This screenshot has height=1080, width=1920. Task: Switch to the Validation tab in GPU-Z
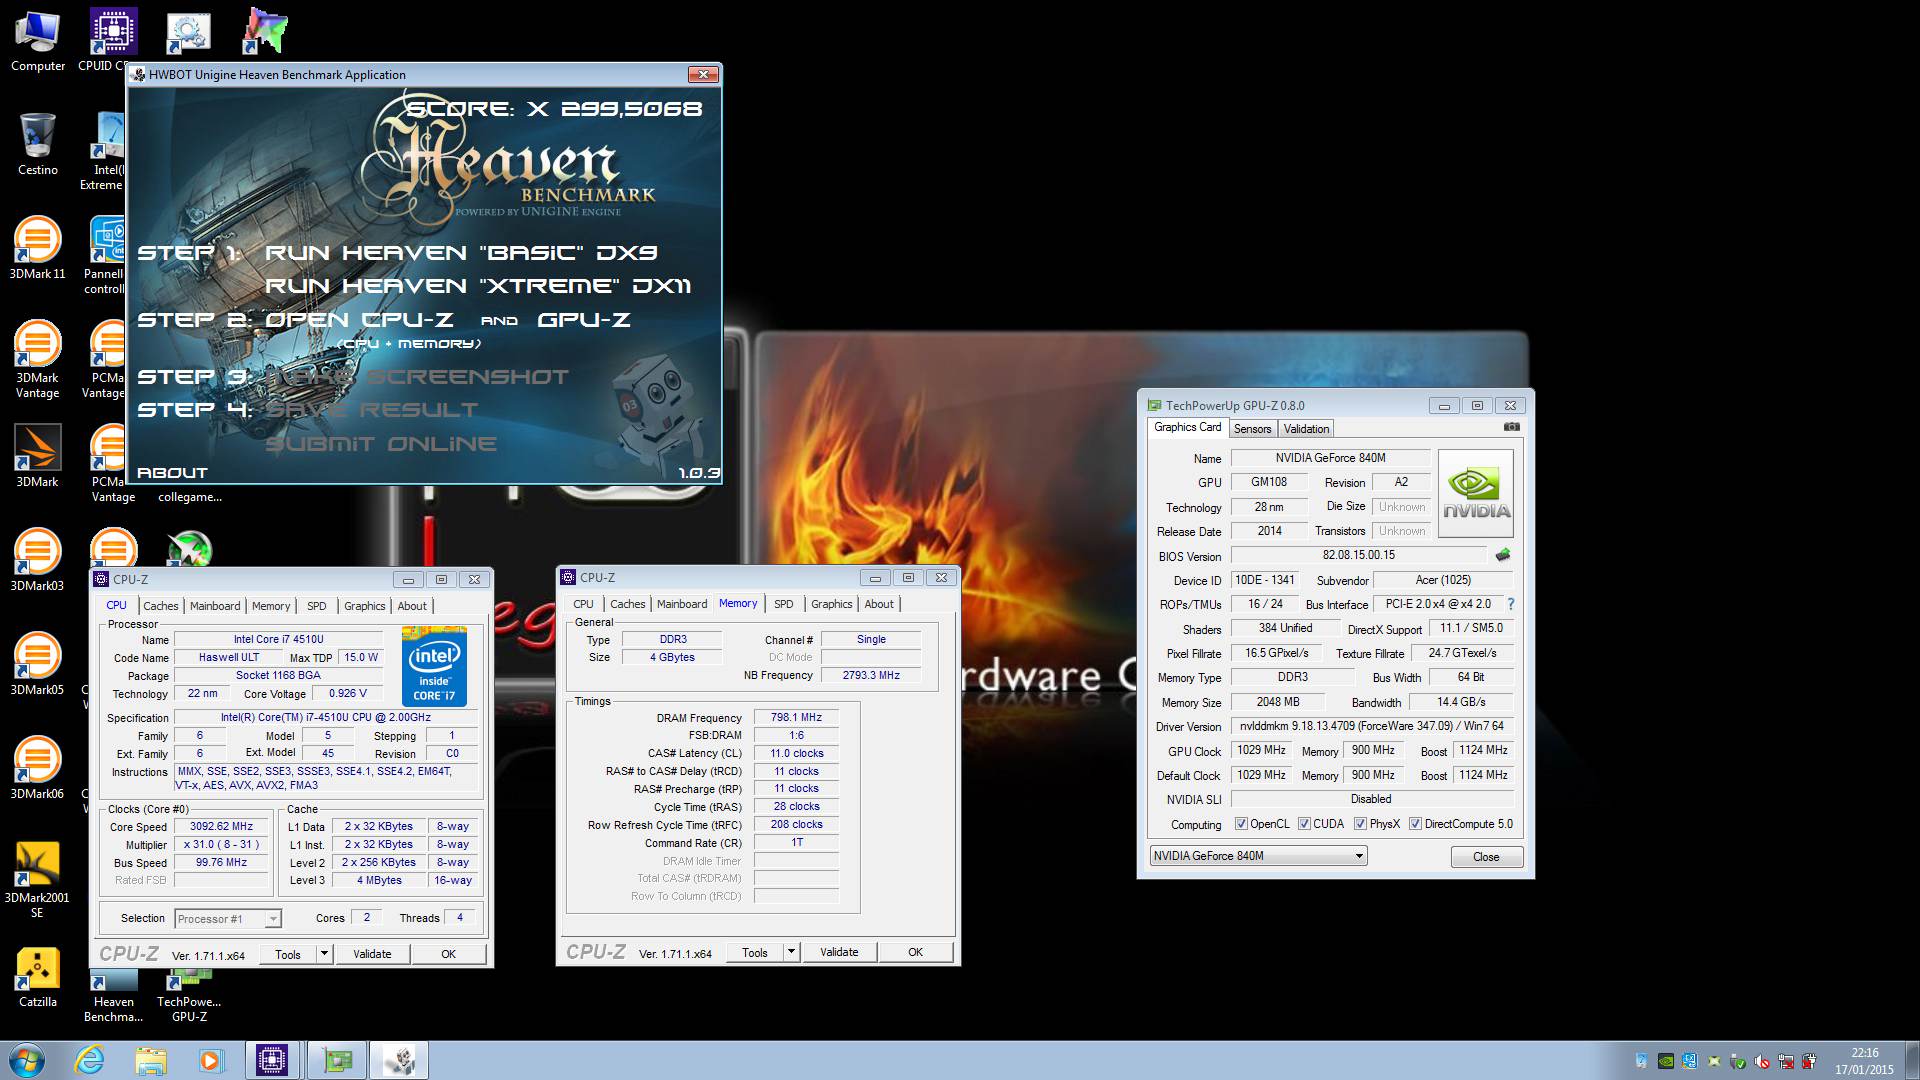(x=1306, y=429)
